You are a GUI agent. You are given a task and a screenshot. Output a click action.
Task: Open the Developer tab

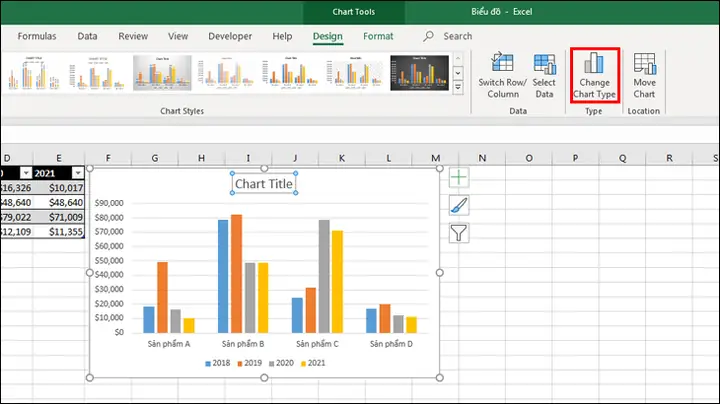pos(230,36)
